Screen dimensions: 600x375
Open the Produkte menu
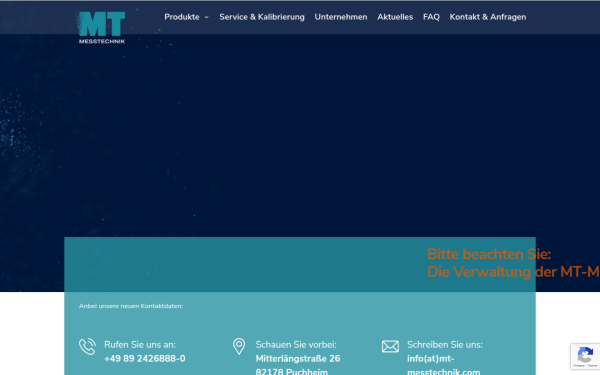pyautogui.click(x=182, y=17)
